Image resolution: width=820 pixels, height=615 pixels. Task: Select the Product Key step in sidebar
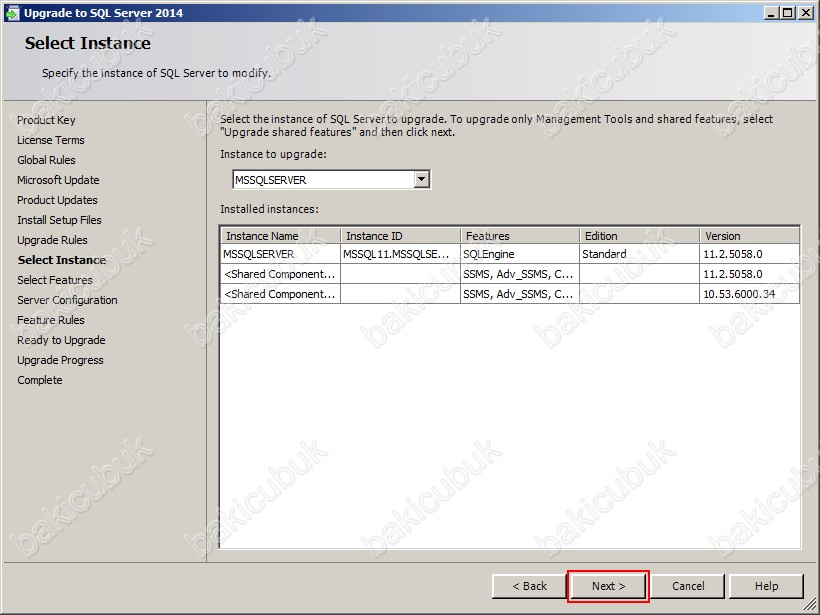46,120
